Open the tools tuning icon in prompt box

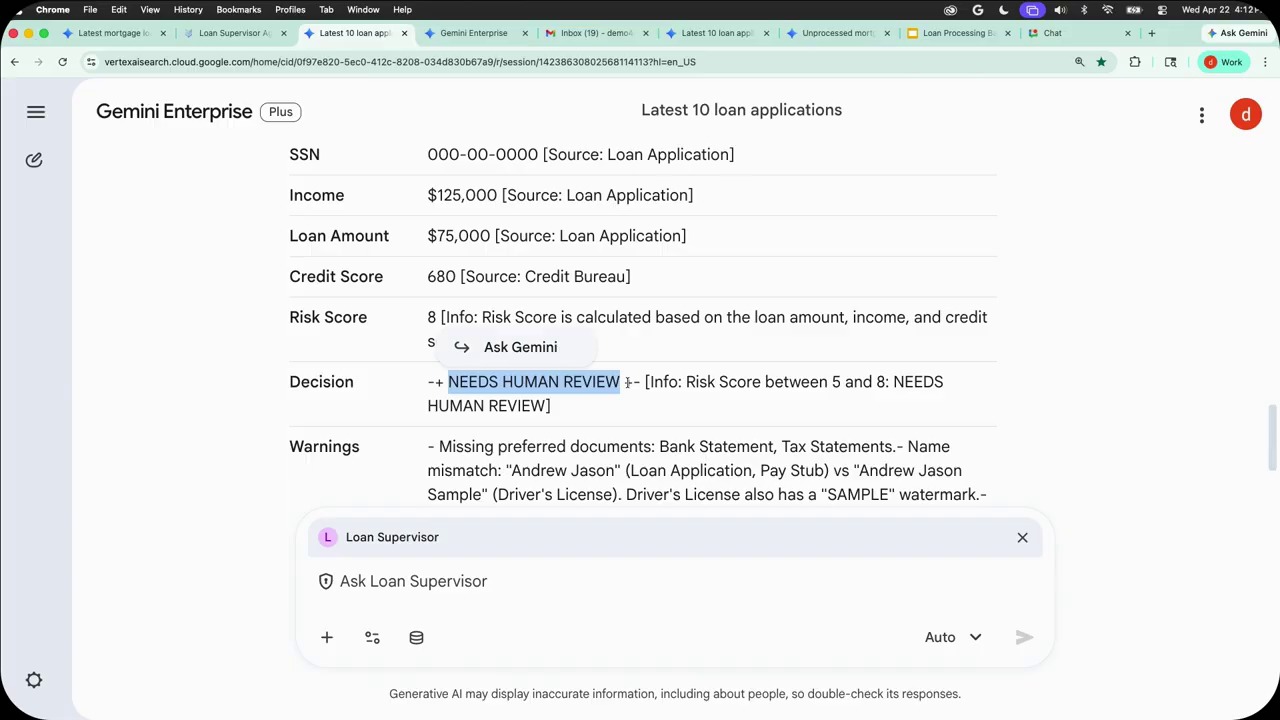pyautogui.click(x=372, y=637)
